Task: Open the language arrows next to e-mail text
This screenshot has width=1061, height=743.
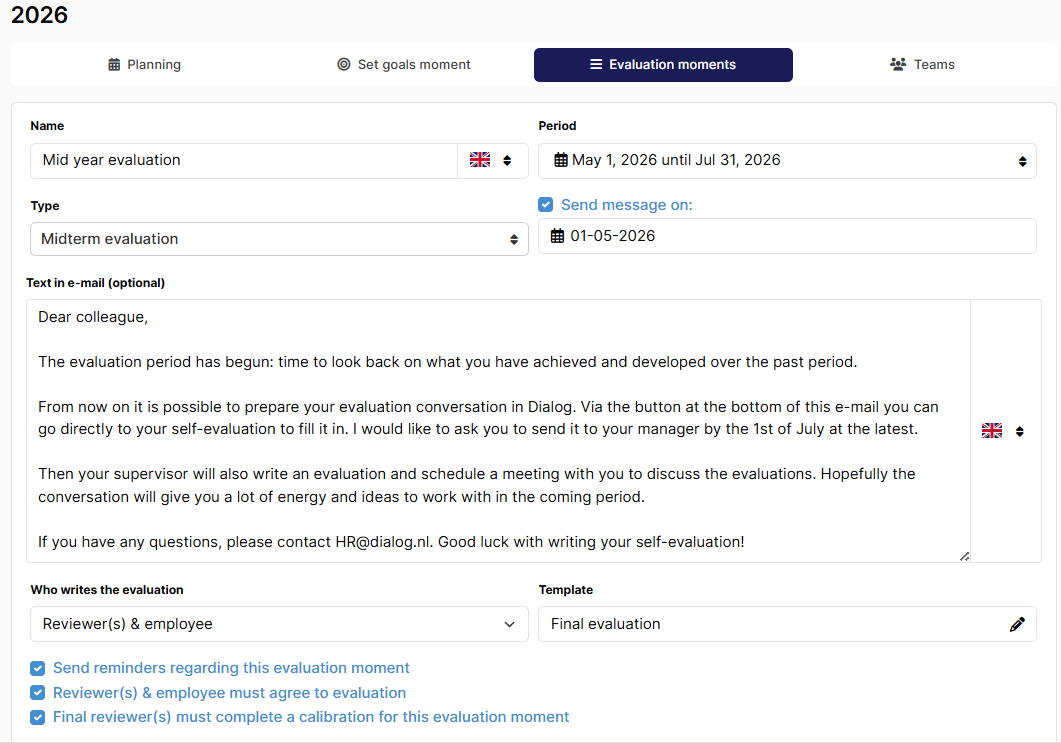Action: [1020, 431]
